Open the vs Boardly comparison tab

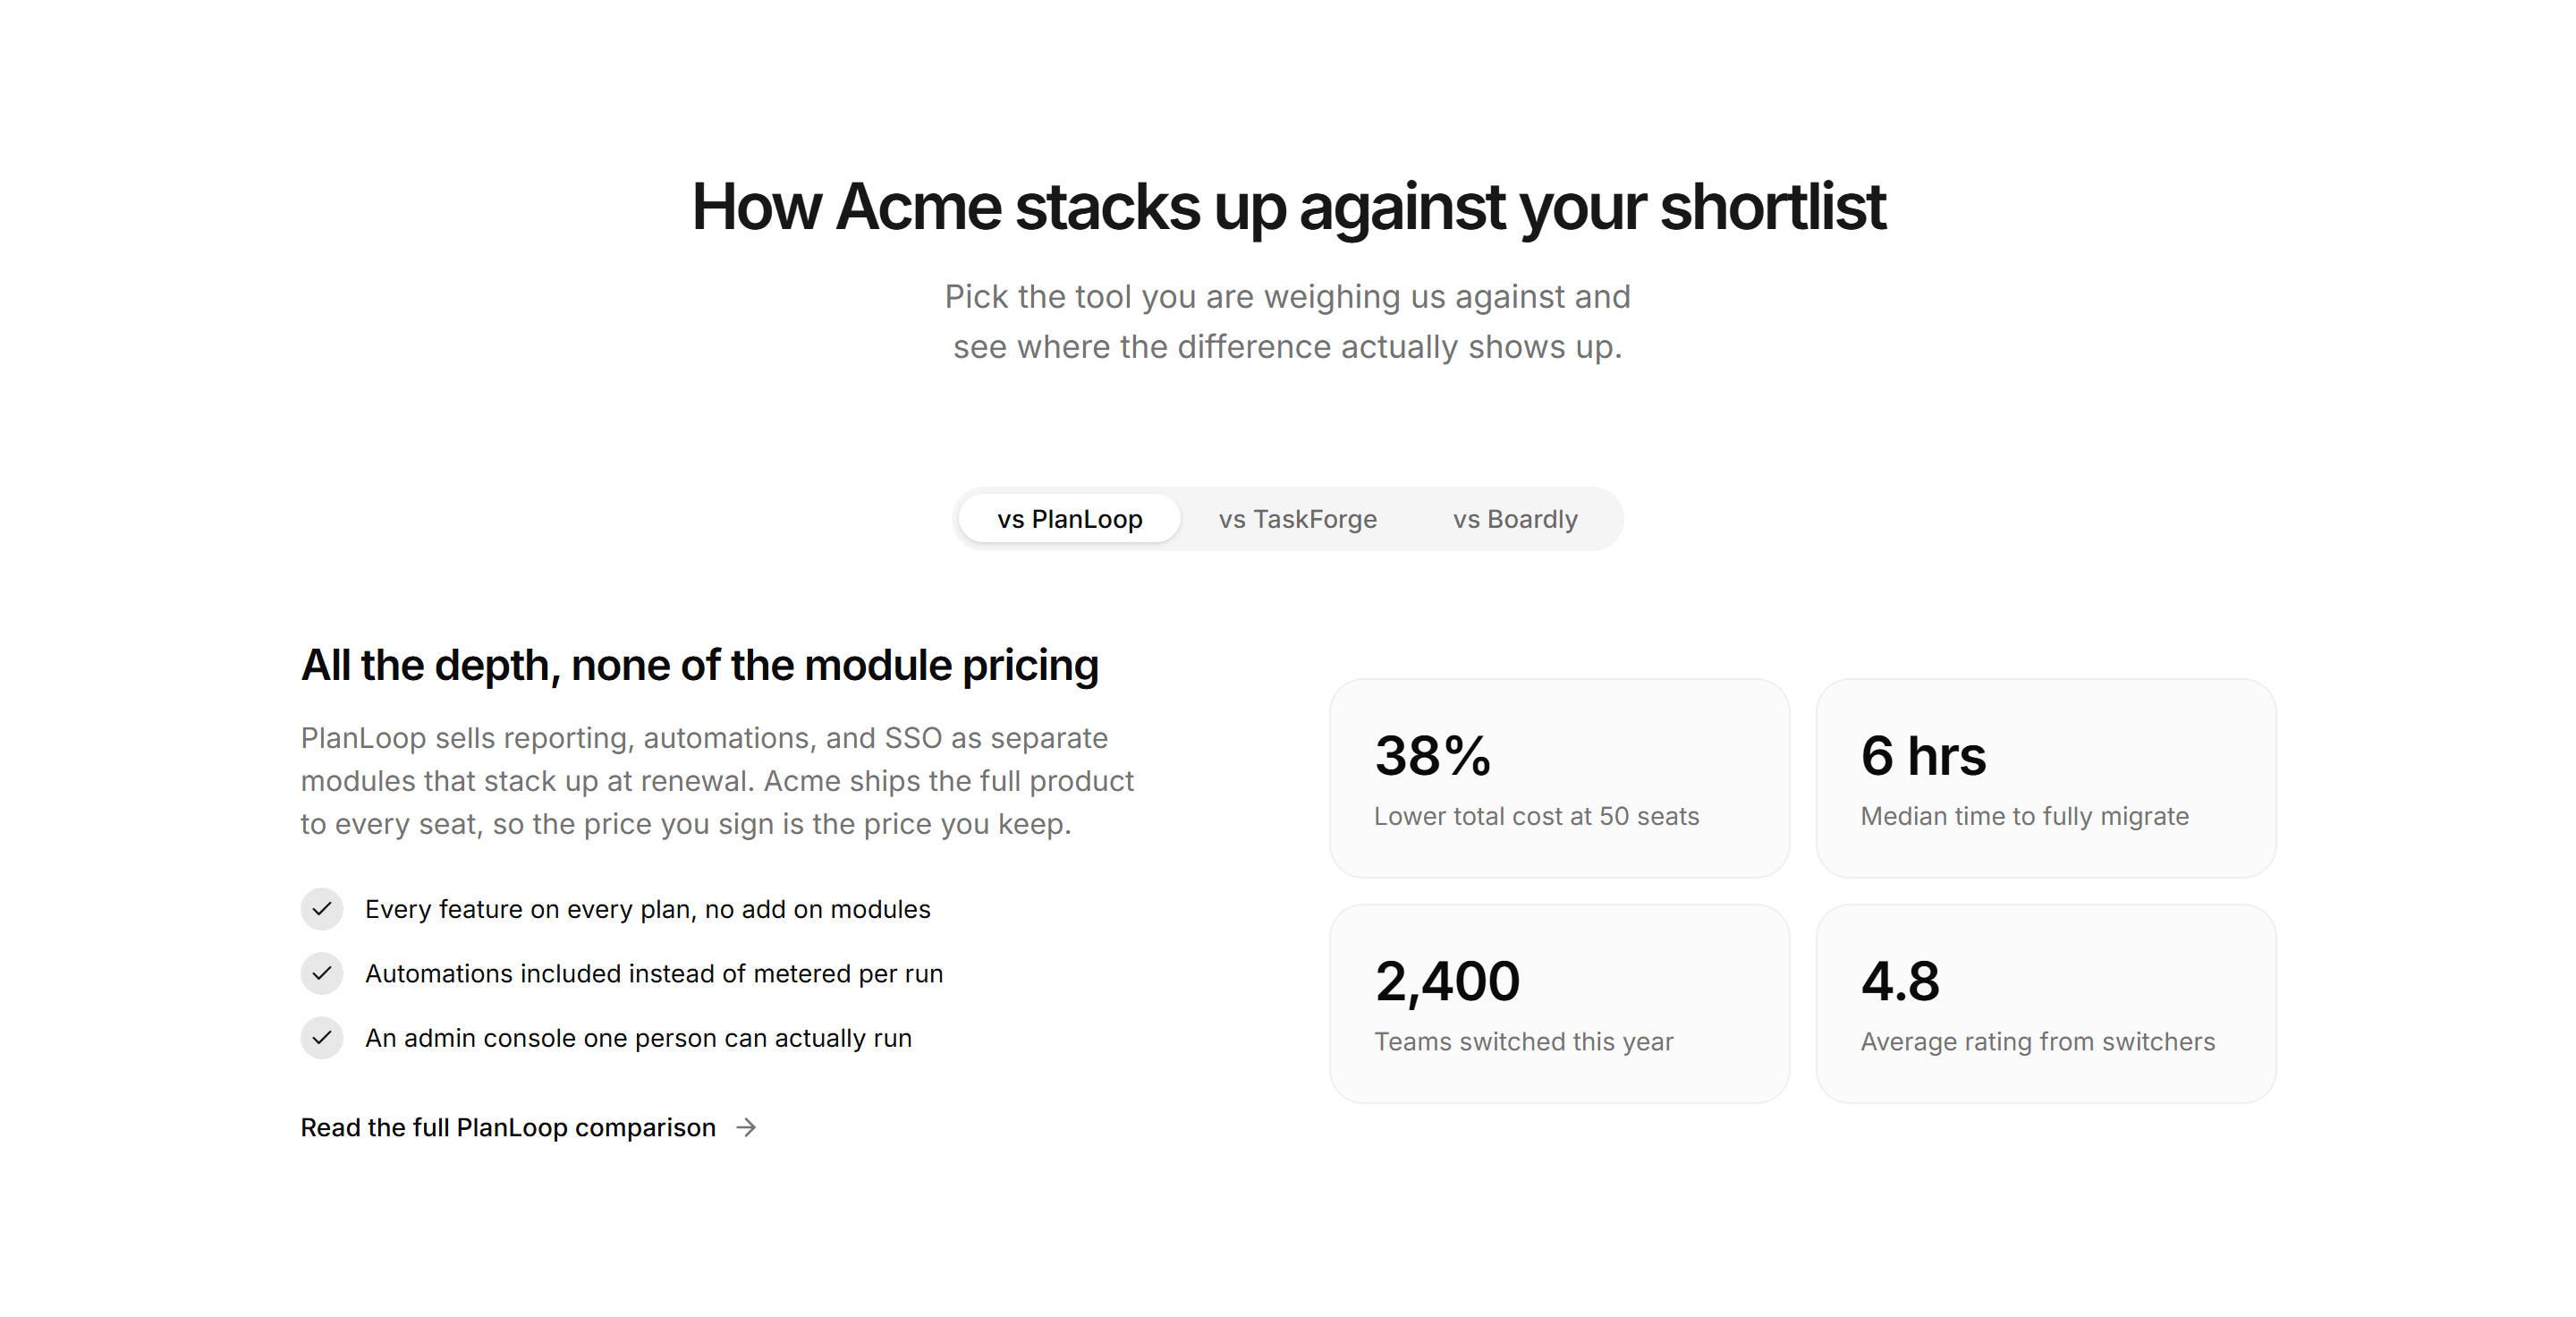(x=1515, y=519)
